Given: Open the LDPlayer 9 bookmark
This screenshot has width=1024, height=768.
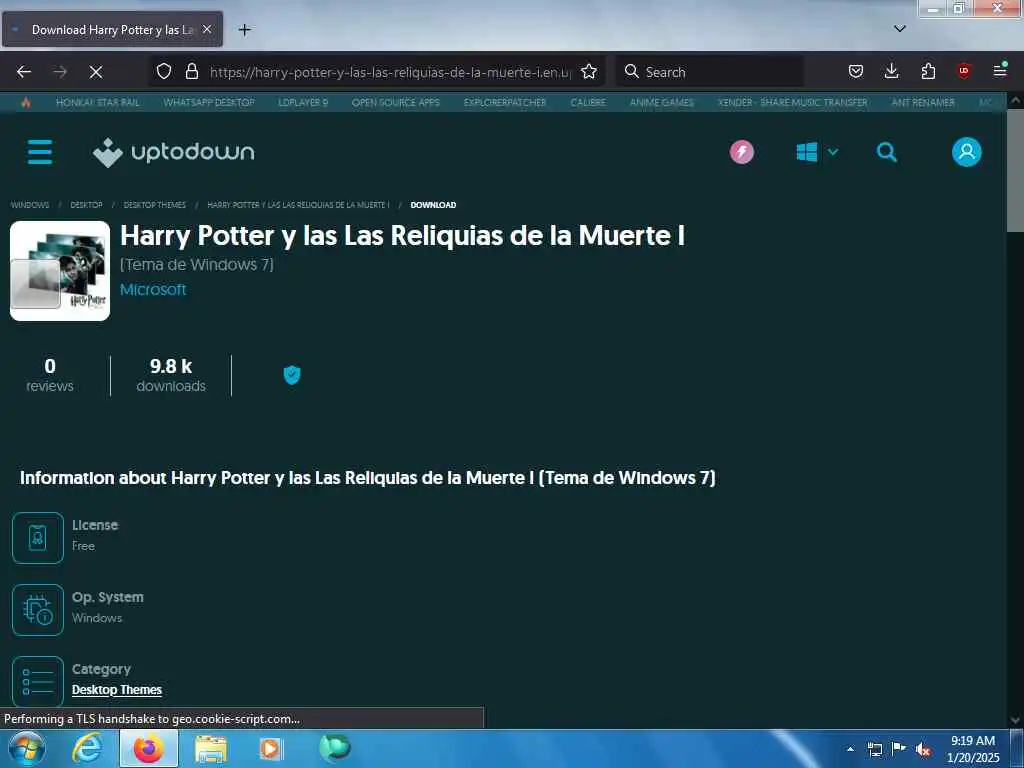Looking at the screenshot, I should pos(303,103).
